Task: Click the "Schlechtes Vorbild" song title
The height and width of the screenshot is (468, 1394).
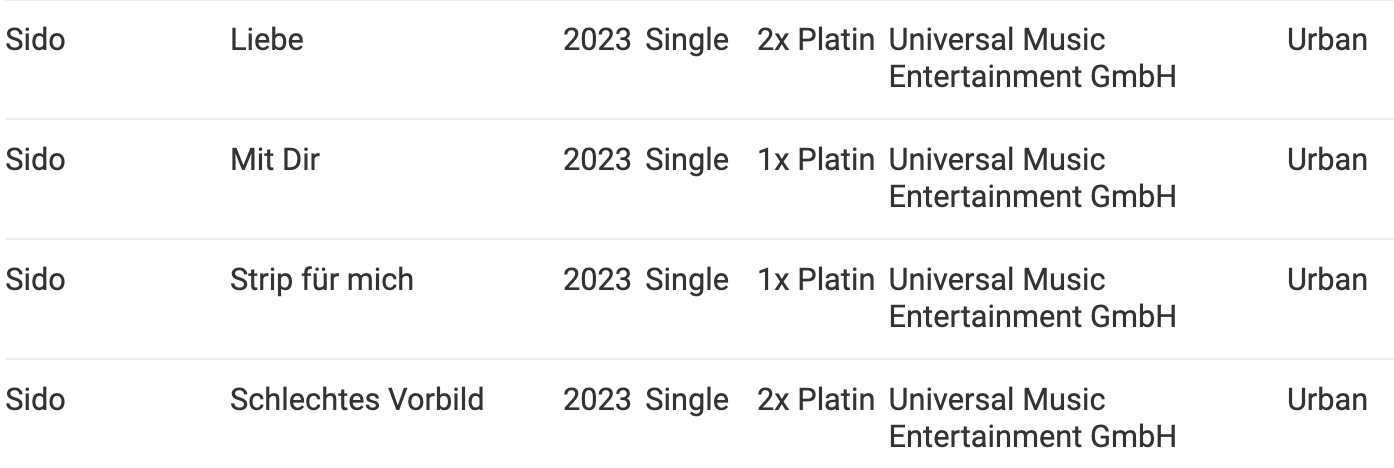Action: [358, 400]
